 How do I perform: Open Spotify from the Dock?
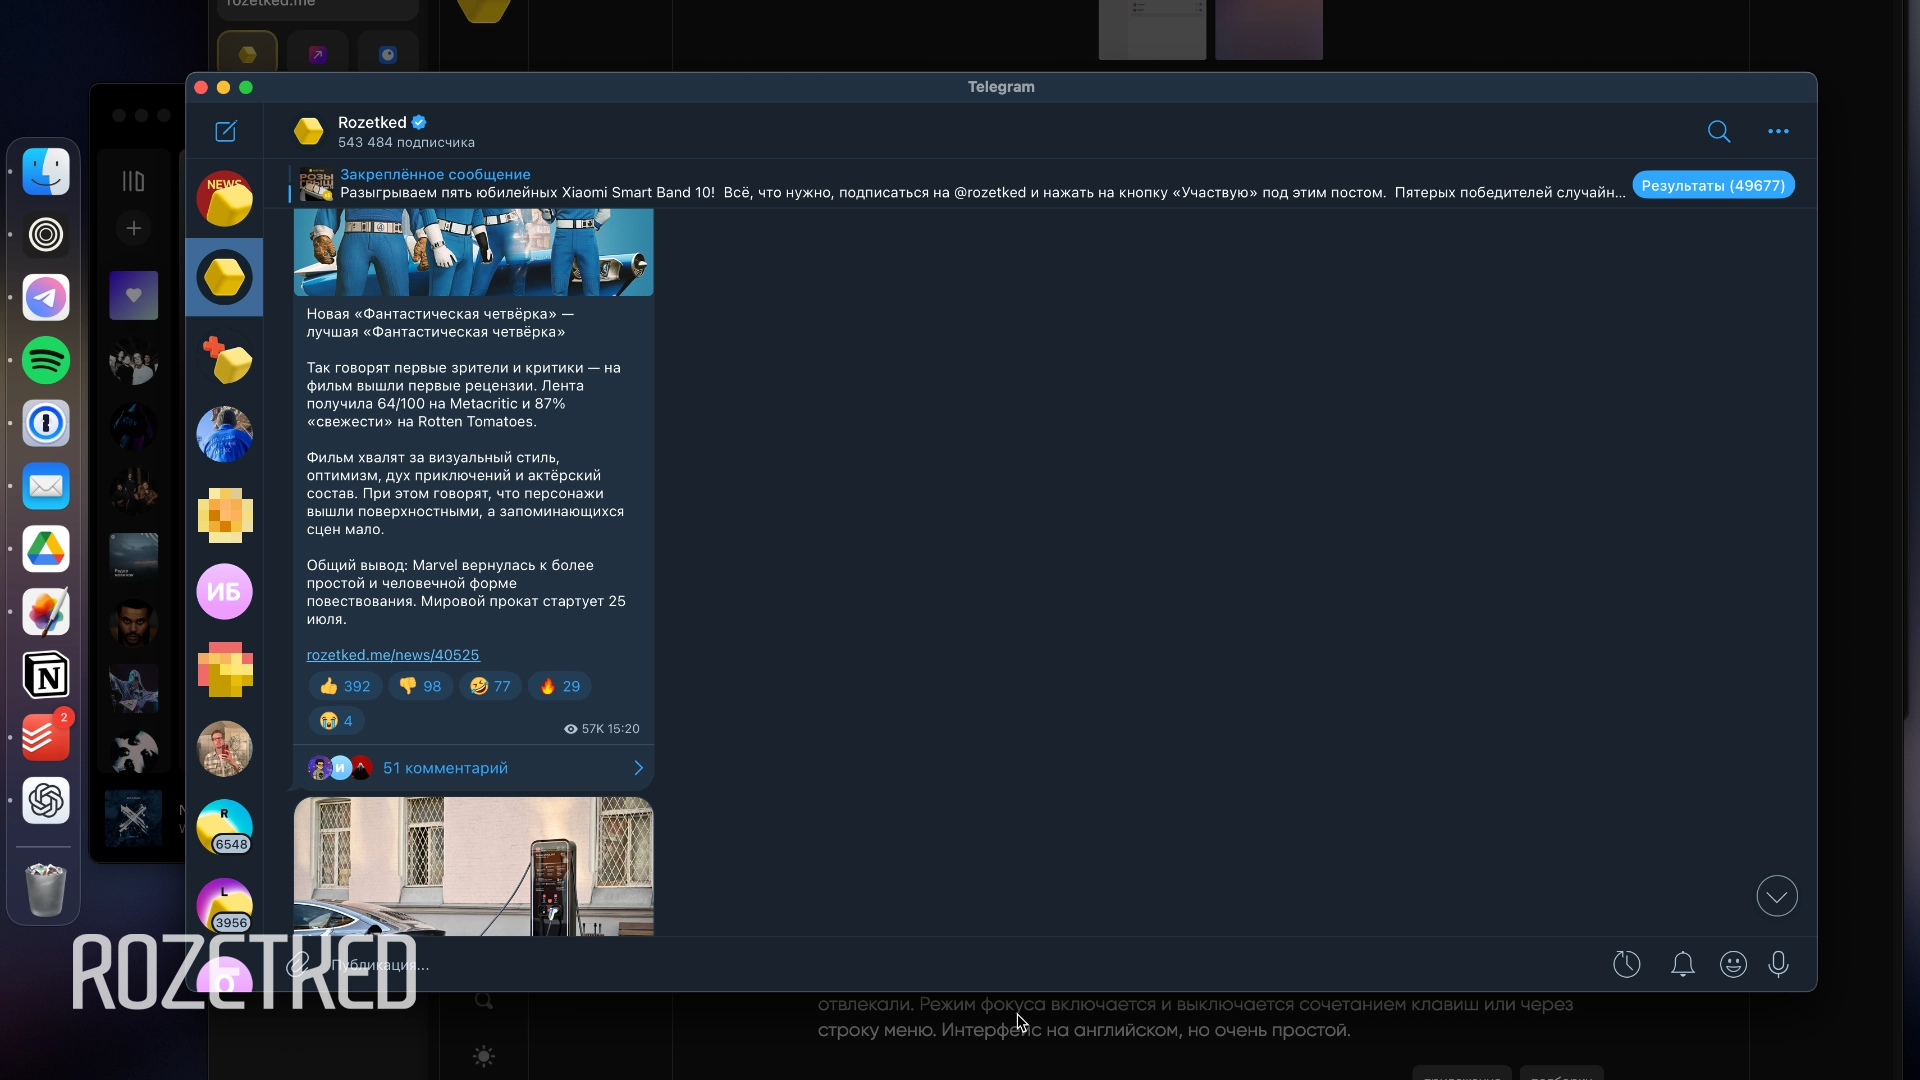(46, 360)
